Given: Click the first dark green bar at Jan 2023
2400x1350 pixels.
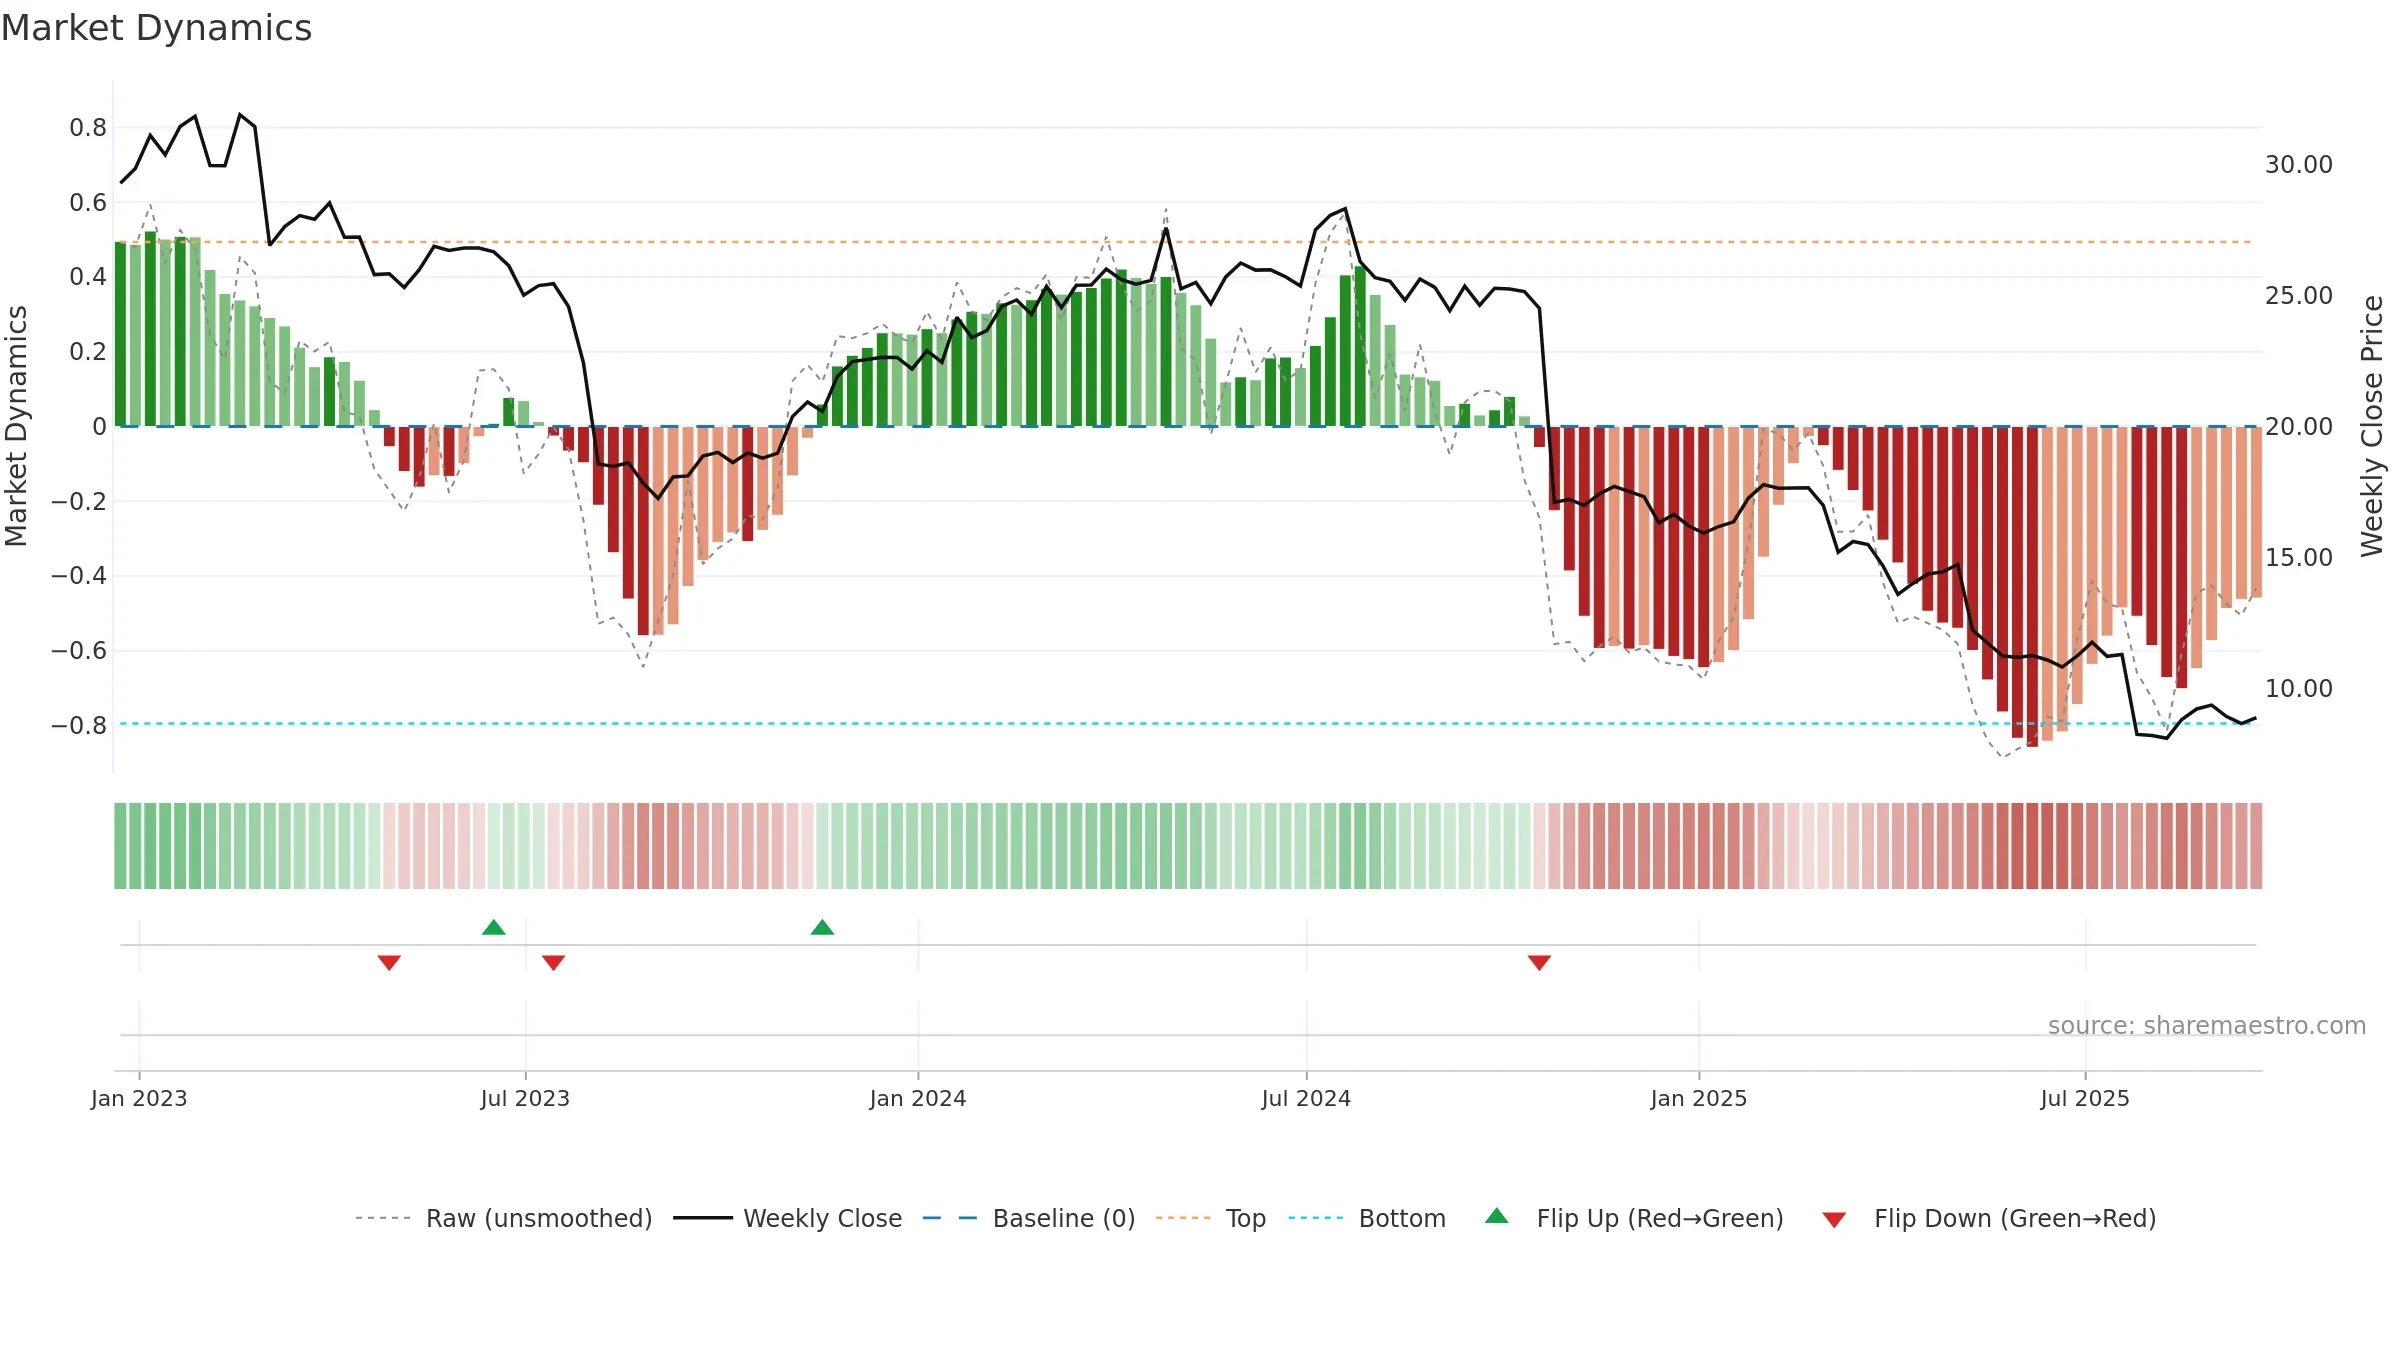Looking at the screenshot, I should 120,334.
